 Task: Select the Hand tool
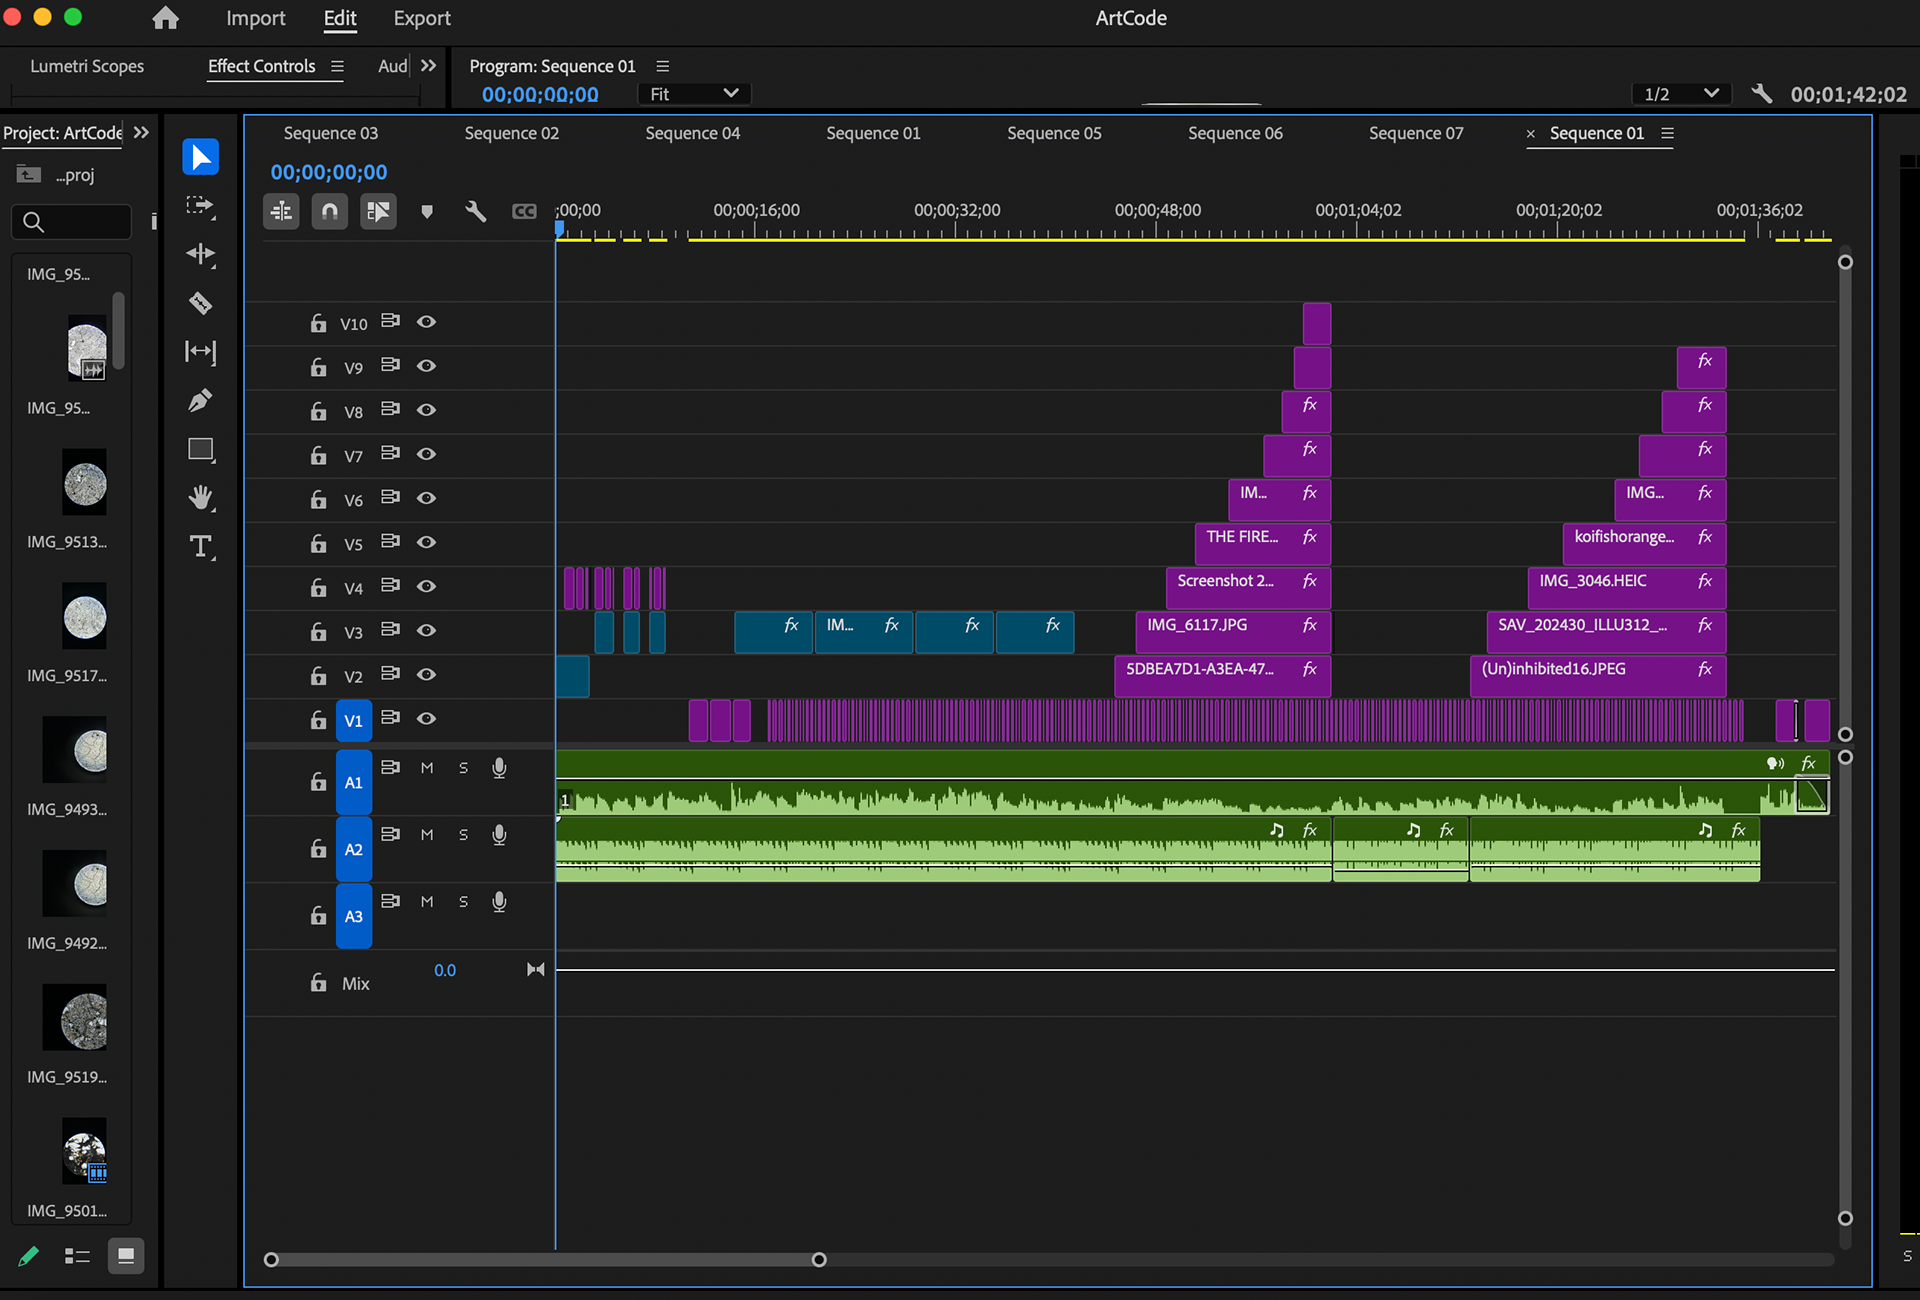pos(200,498)
